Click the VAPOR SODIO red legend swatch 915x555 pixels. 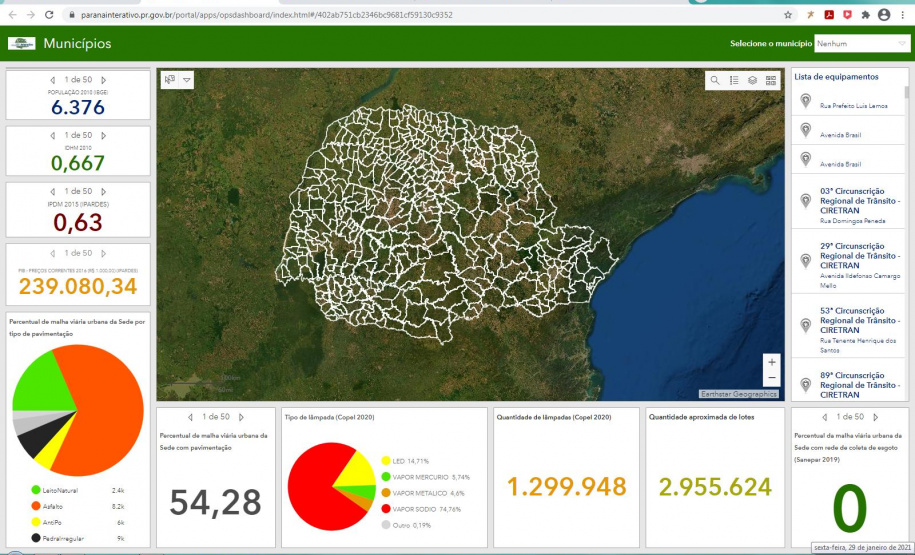click(x=386, y=508)
